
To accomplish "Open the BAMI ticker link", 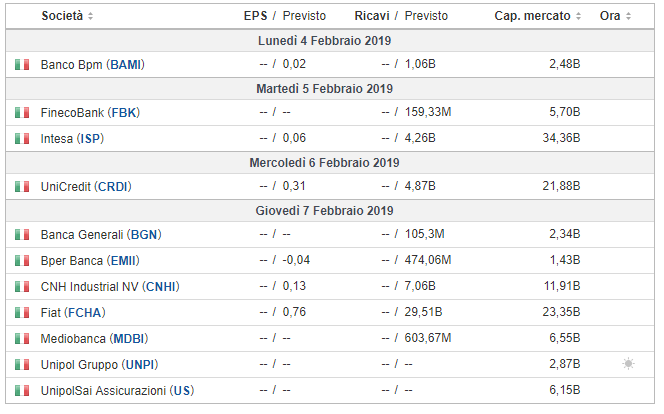I will [x=125, y=65].
